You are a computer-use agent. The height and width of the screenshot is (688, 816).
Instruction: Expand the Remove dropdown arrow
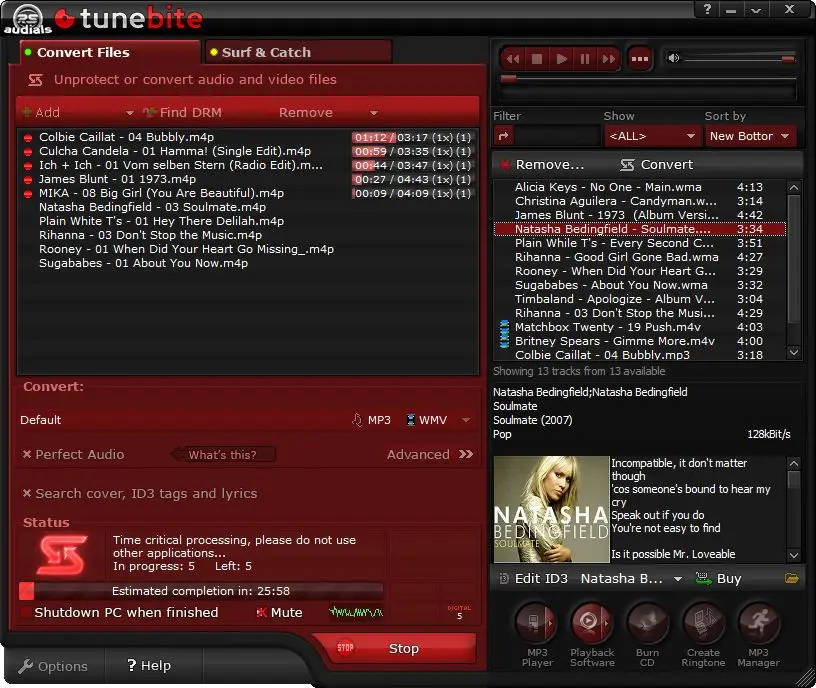coord(374,113)
